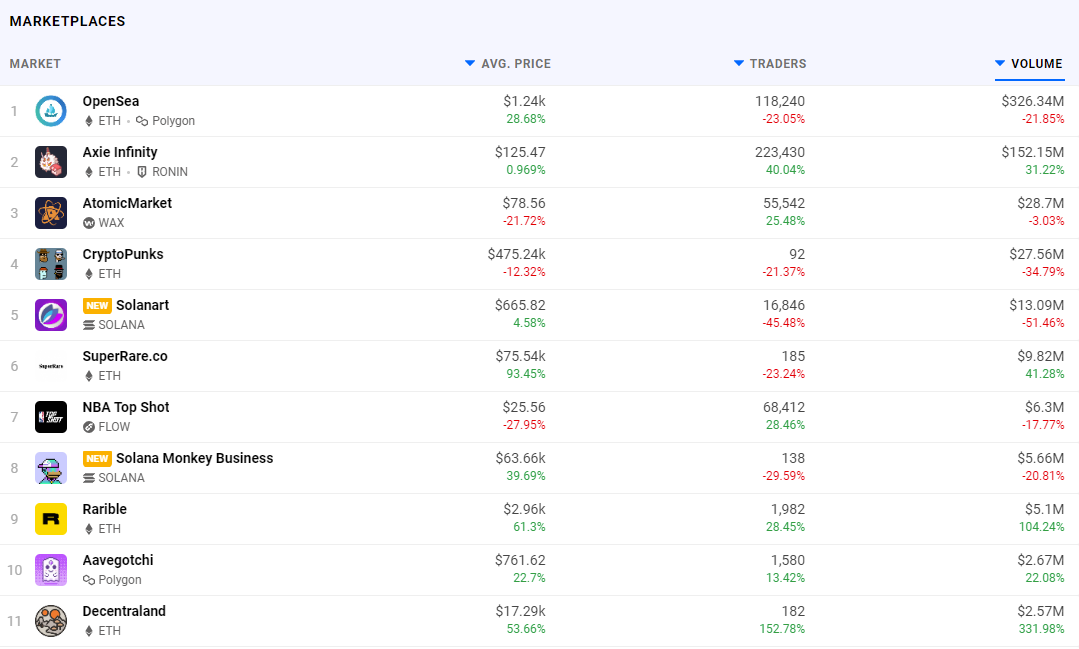Click the Aavegotchi ghost logo
The height and width of the screenshot is (649, 1079).
pyautogui.click(x=51, y=570)
